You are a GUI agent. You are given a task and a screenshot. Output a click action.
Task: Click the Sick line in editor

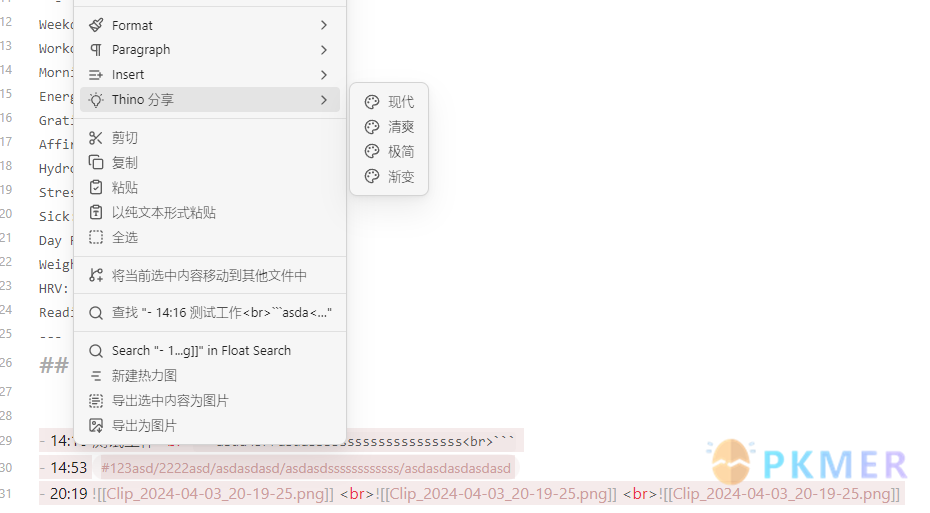[x=55, y=216]
